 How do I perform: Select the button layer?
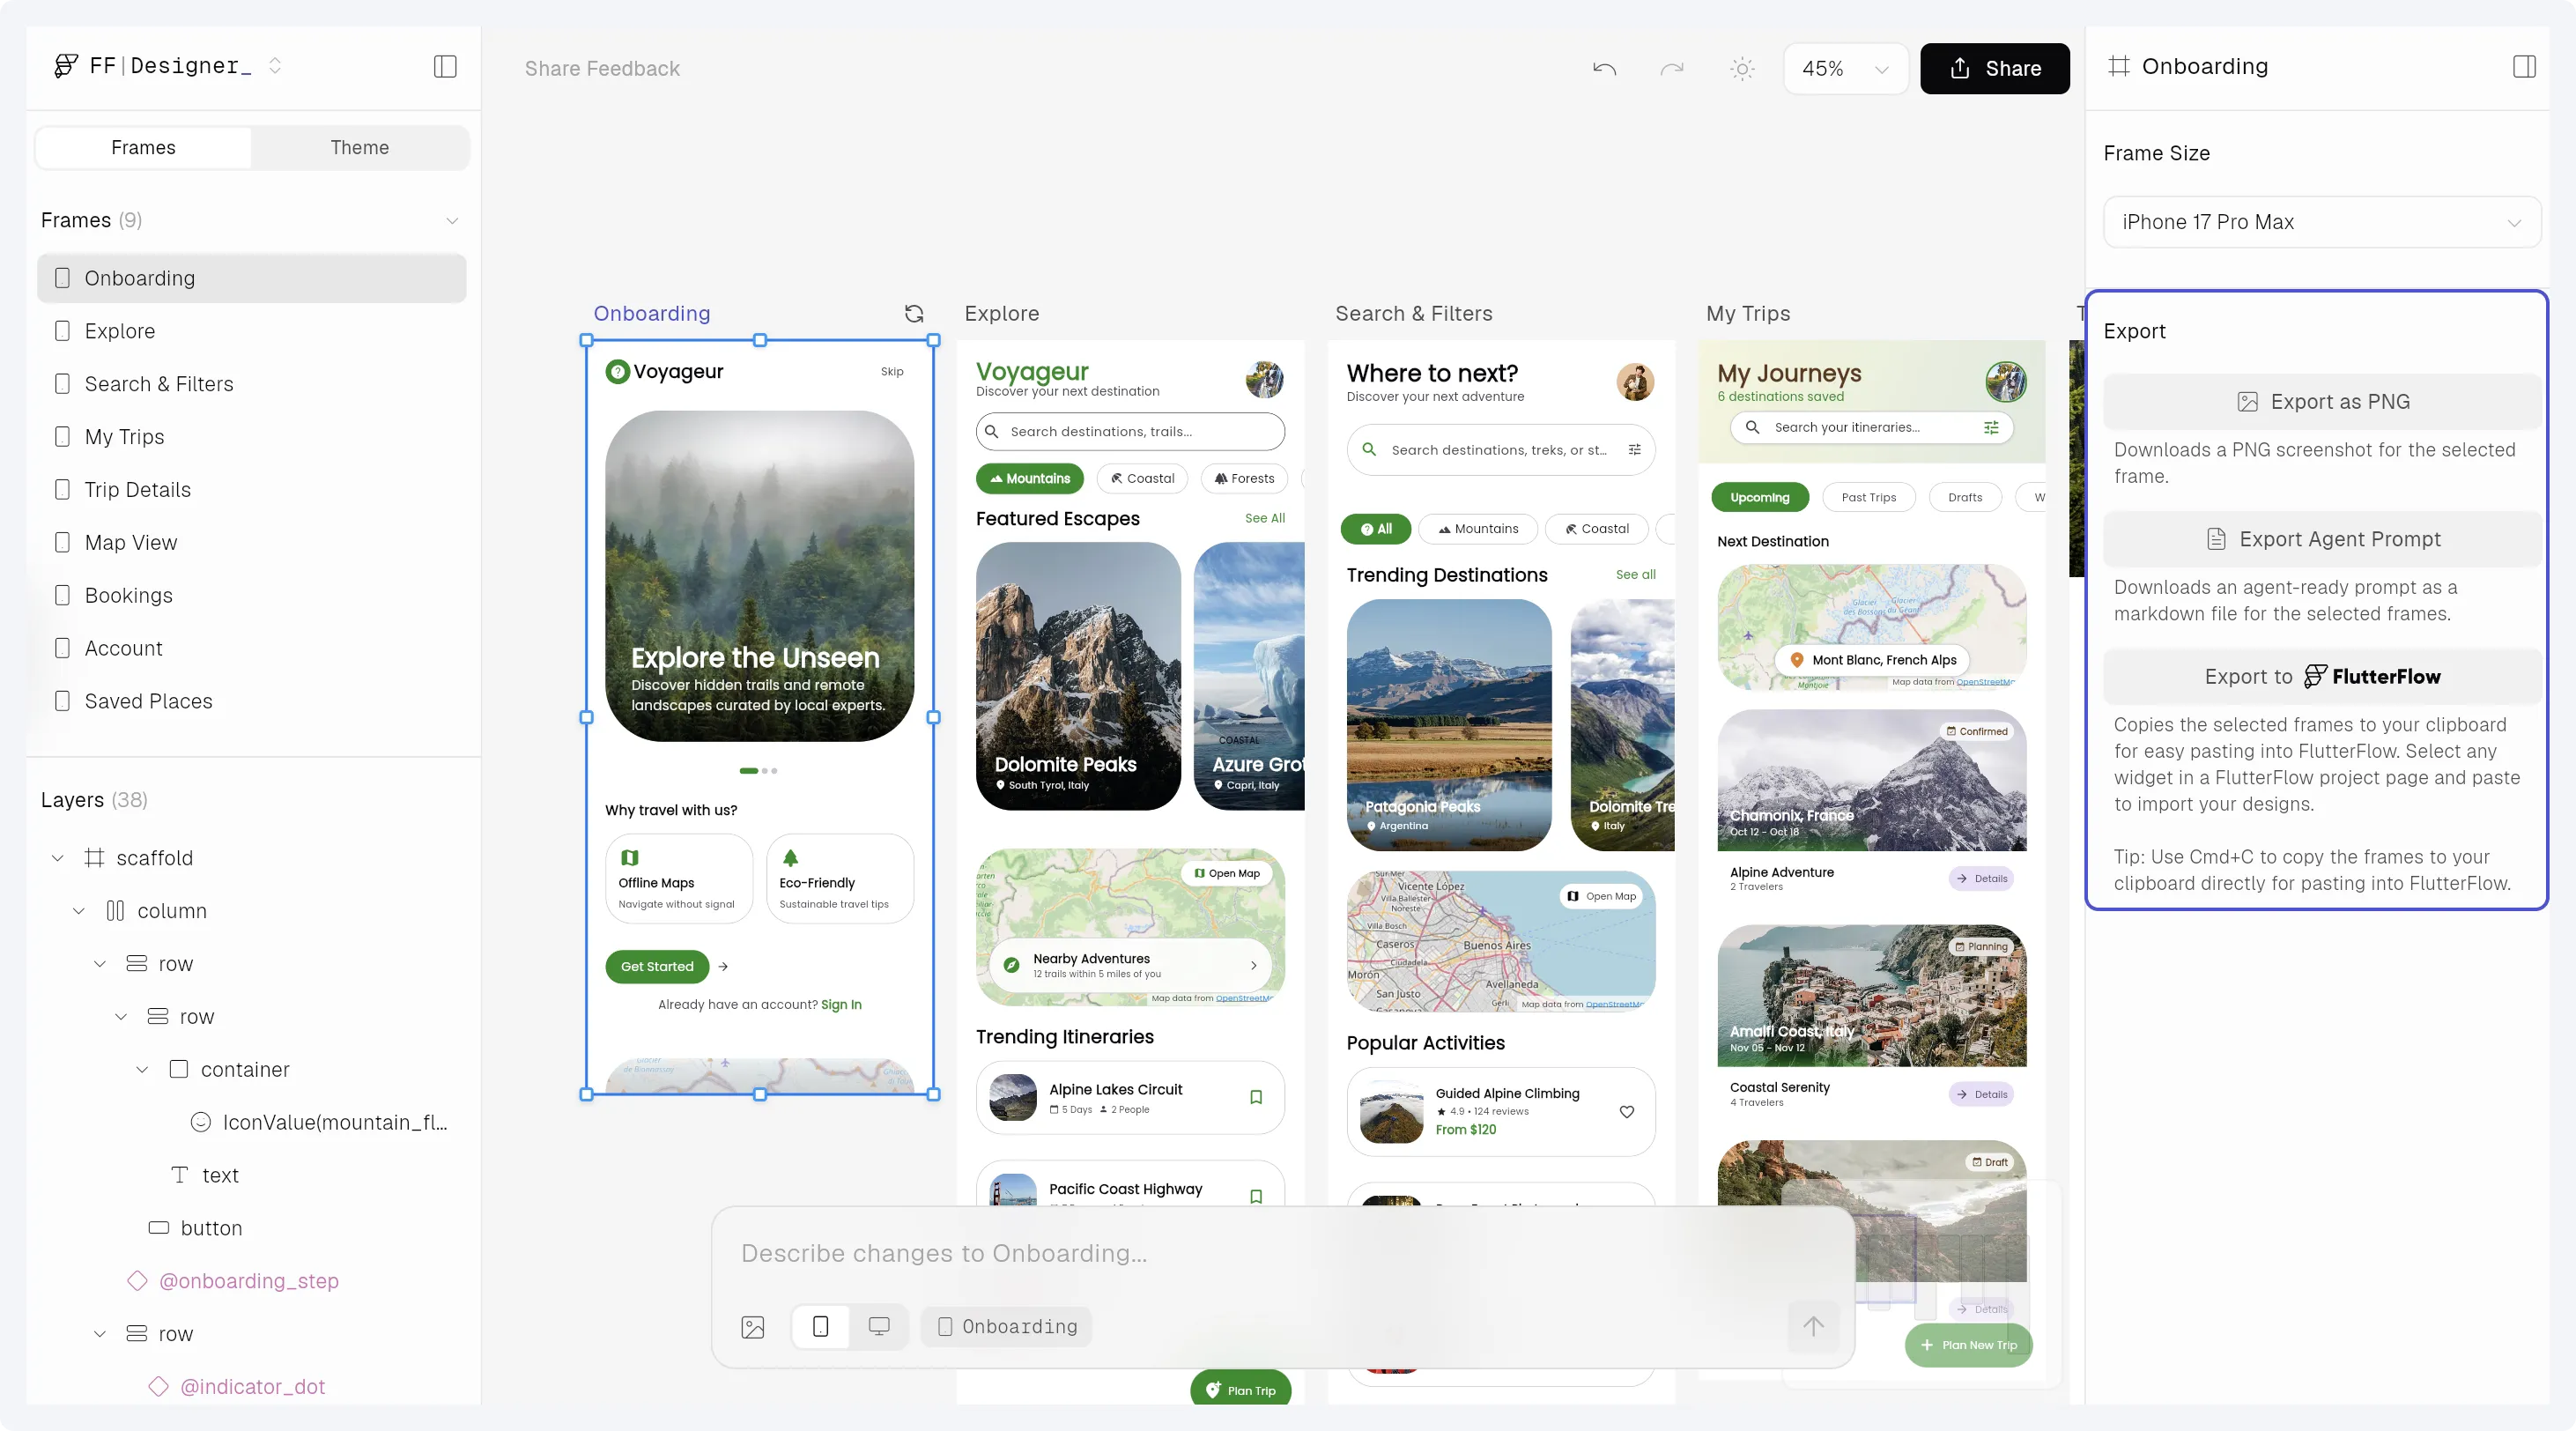click(x=195, y=1228)
